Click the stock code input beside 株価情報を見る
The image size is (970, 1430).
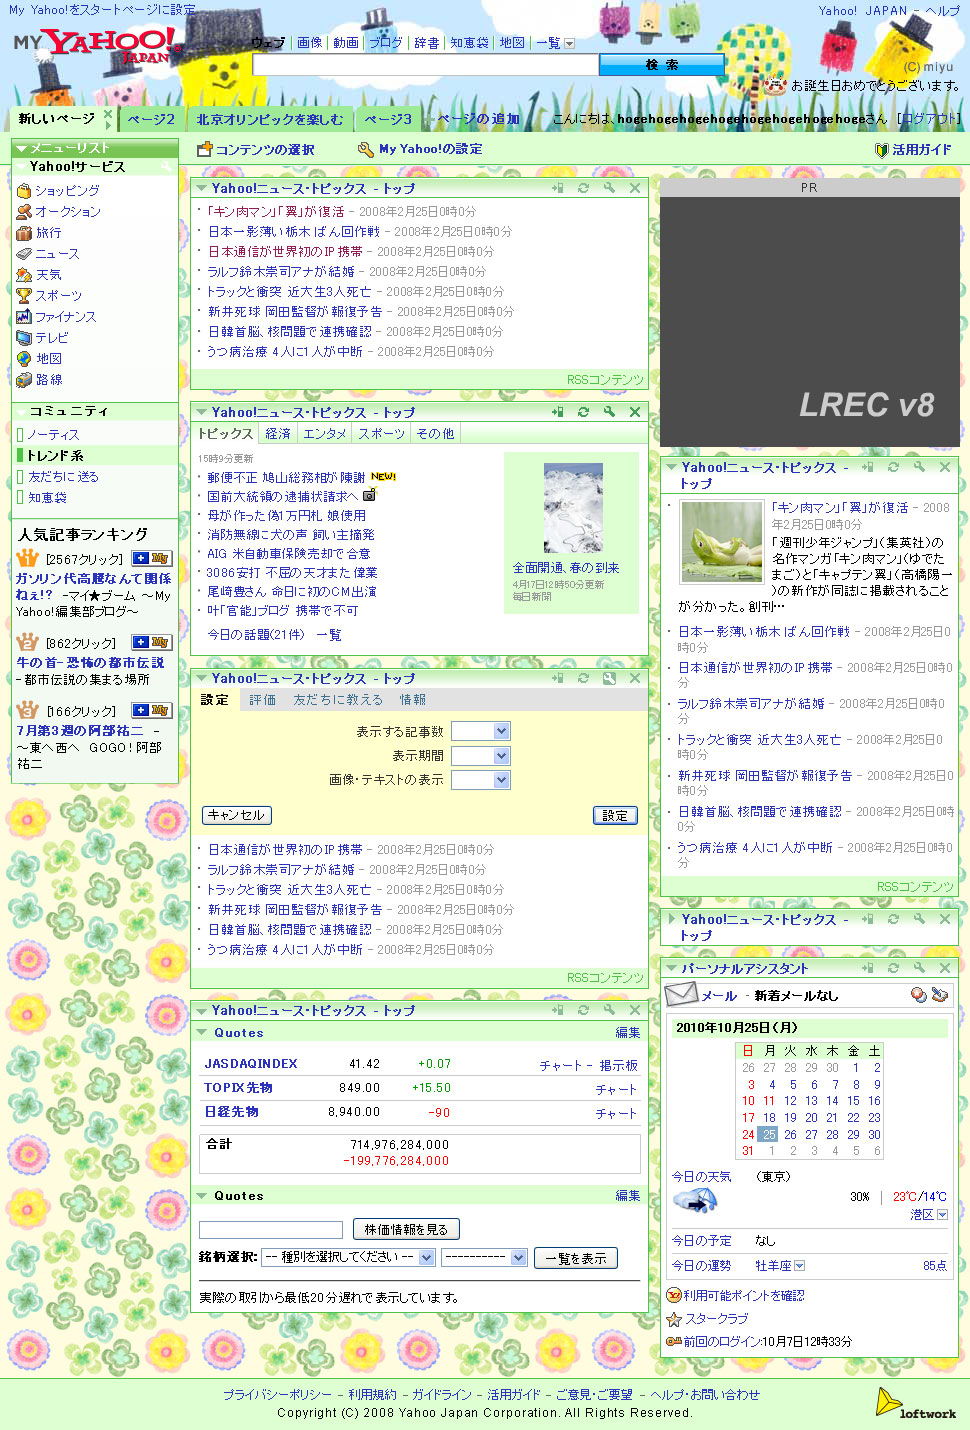click(271, 1230)
